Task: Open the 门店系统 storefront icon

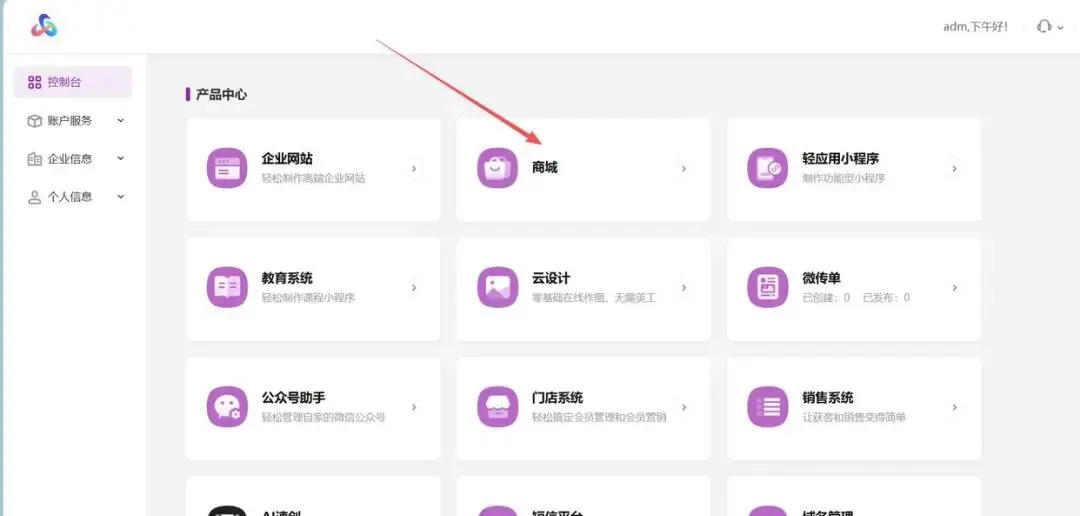Action: pyautogui.click(x=497, y=406)
